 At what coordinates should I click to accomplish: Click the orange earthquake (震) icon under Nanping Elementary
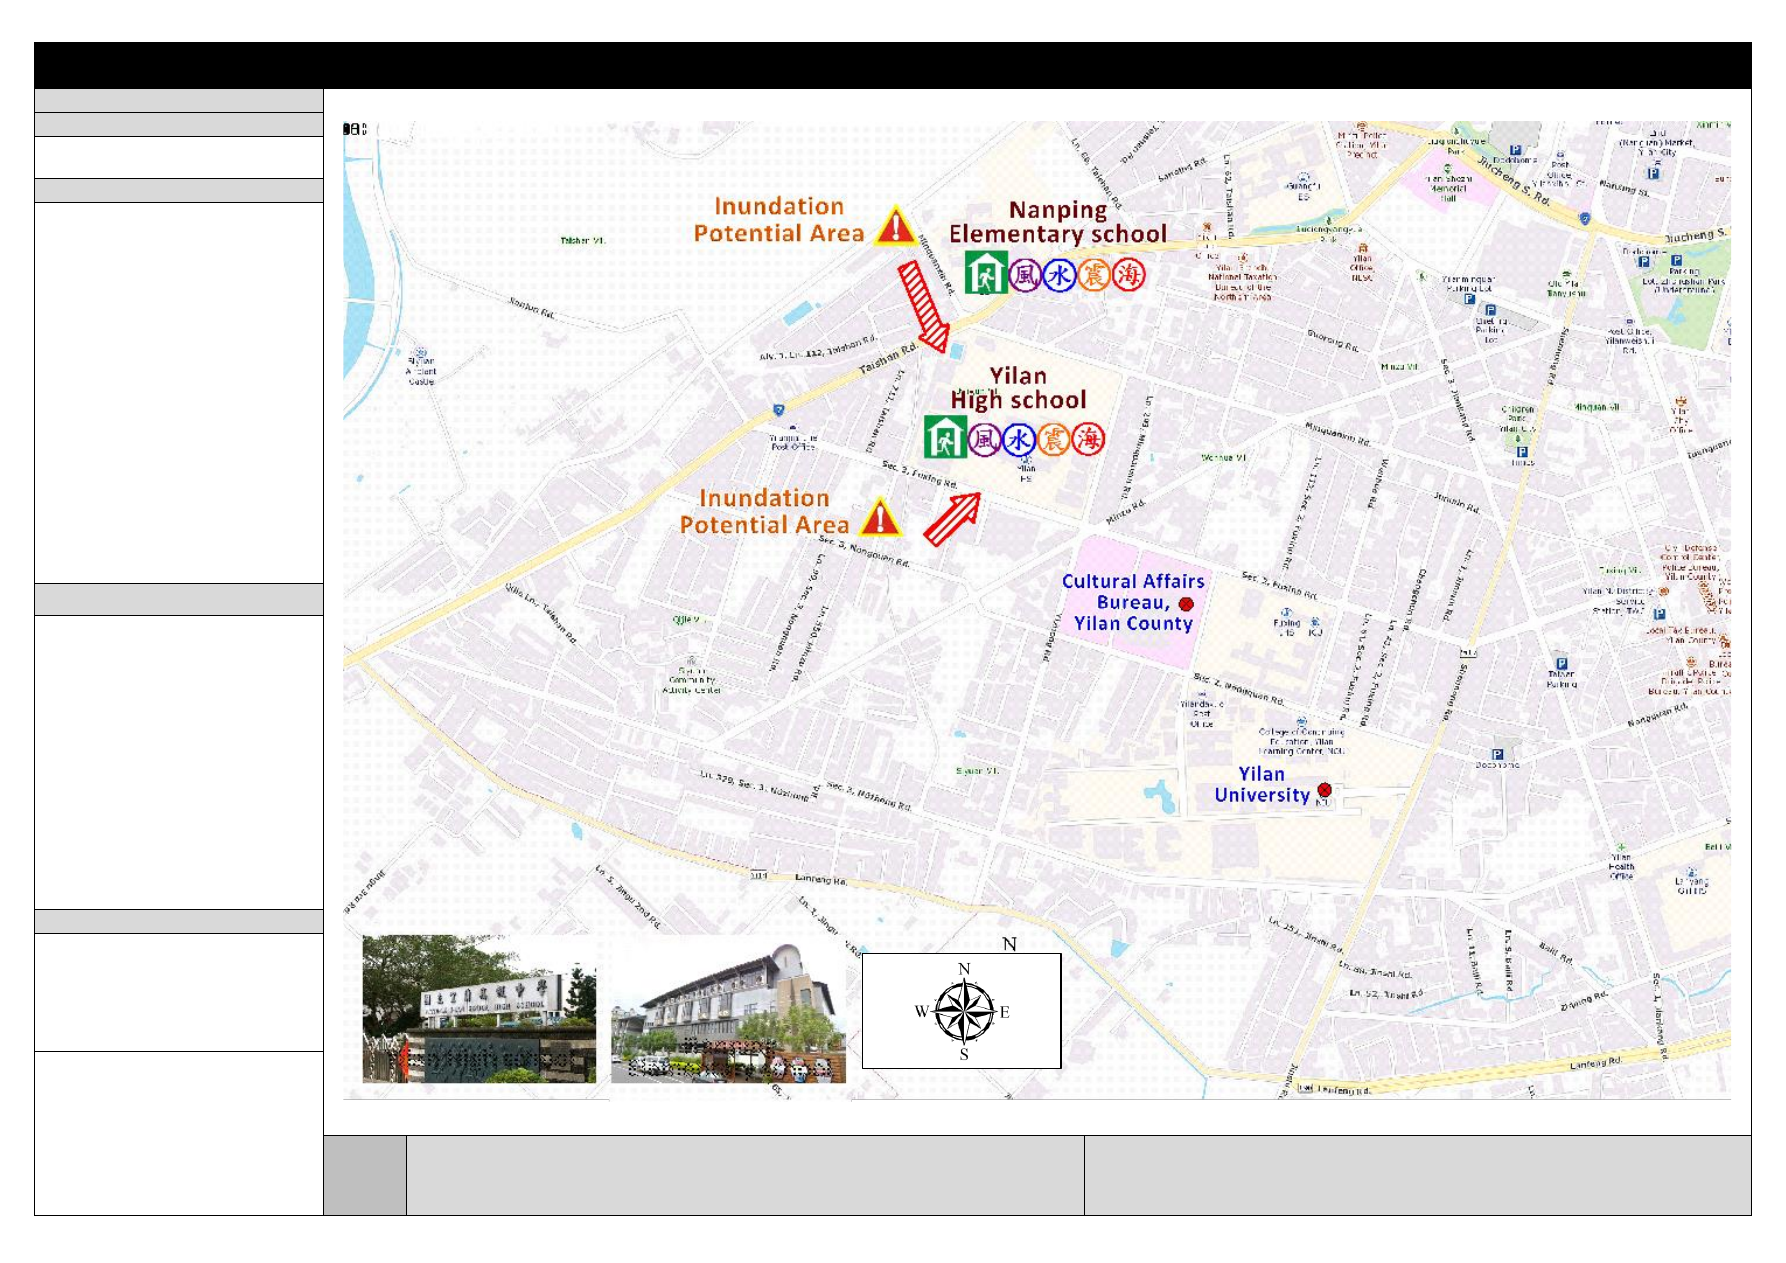click(1094, 275)
